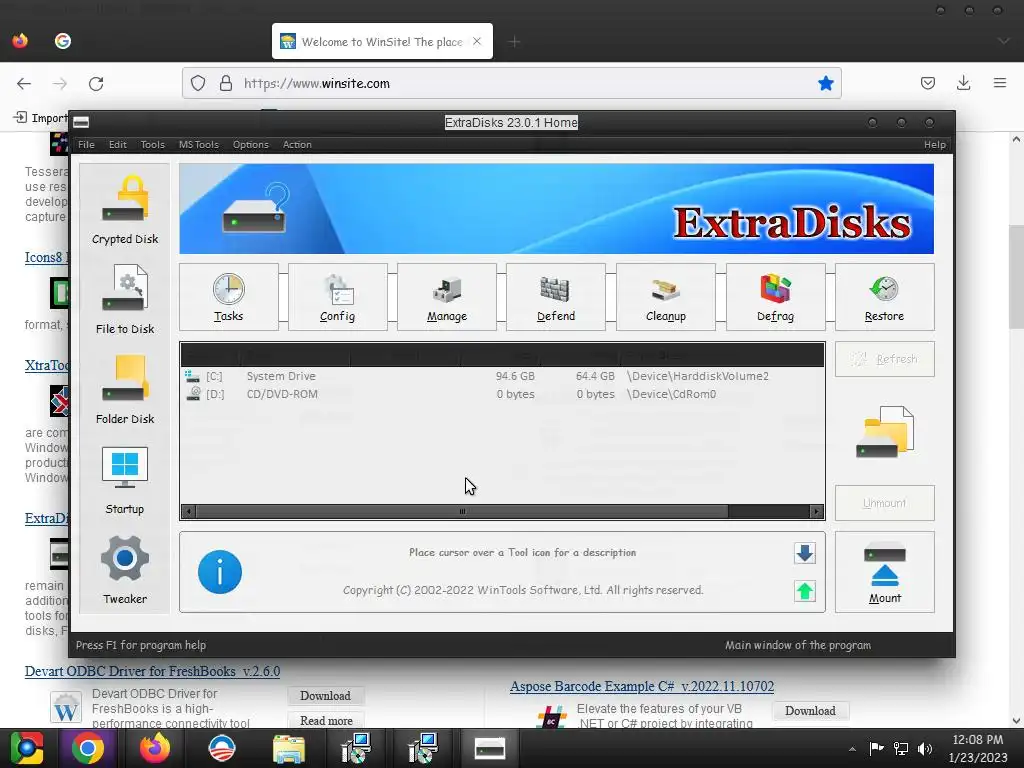Open the Help menu

935,144
